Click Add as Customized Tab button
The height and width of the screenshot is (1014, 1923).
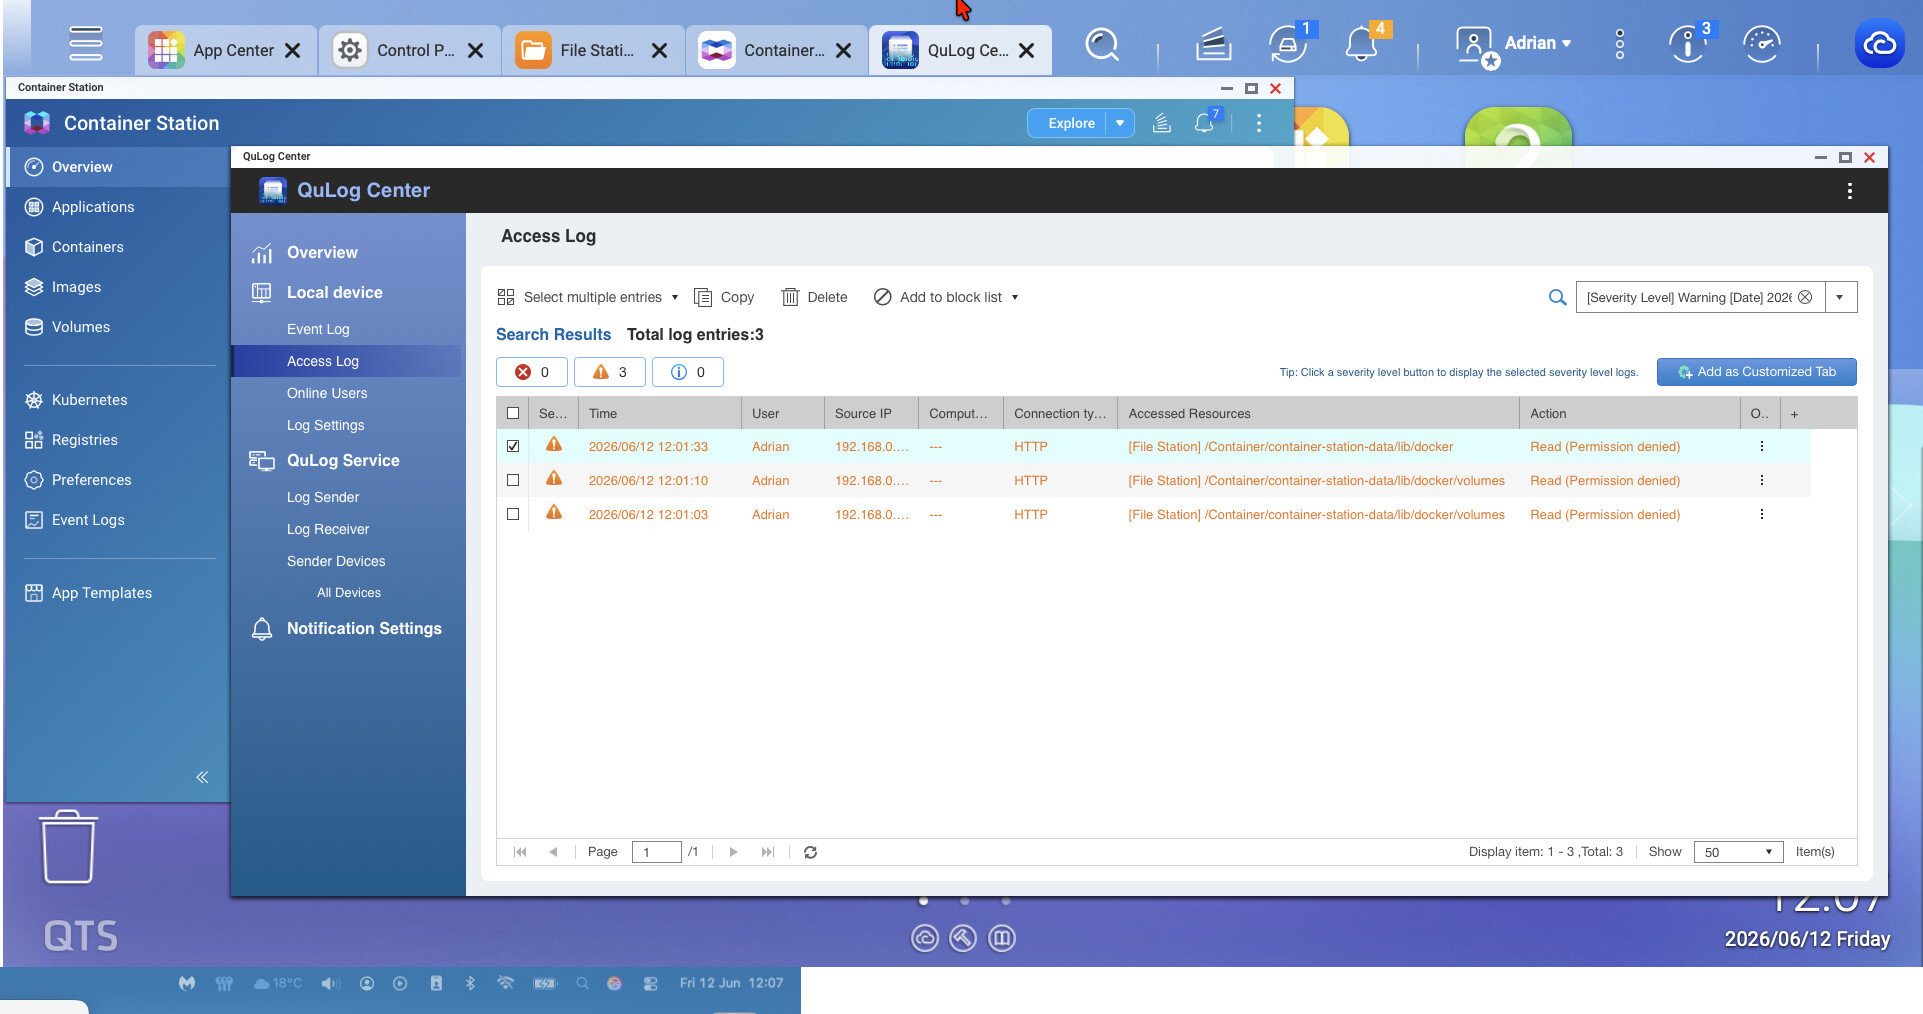click(x=1757, y=372)
